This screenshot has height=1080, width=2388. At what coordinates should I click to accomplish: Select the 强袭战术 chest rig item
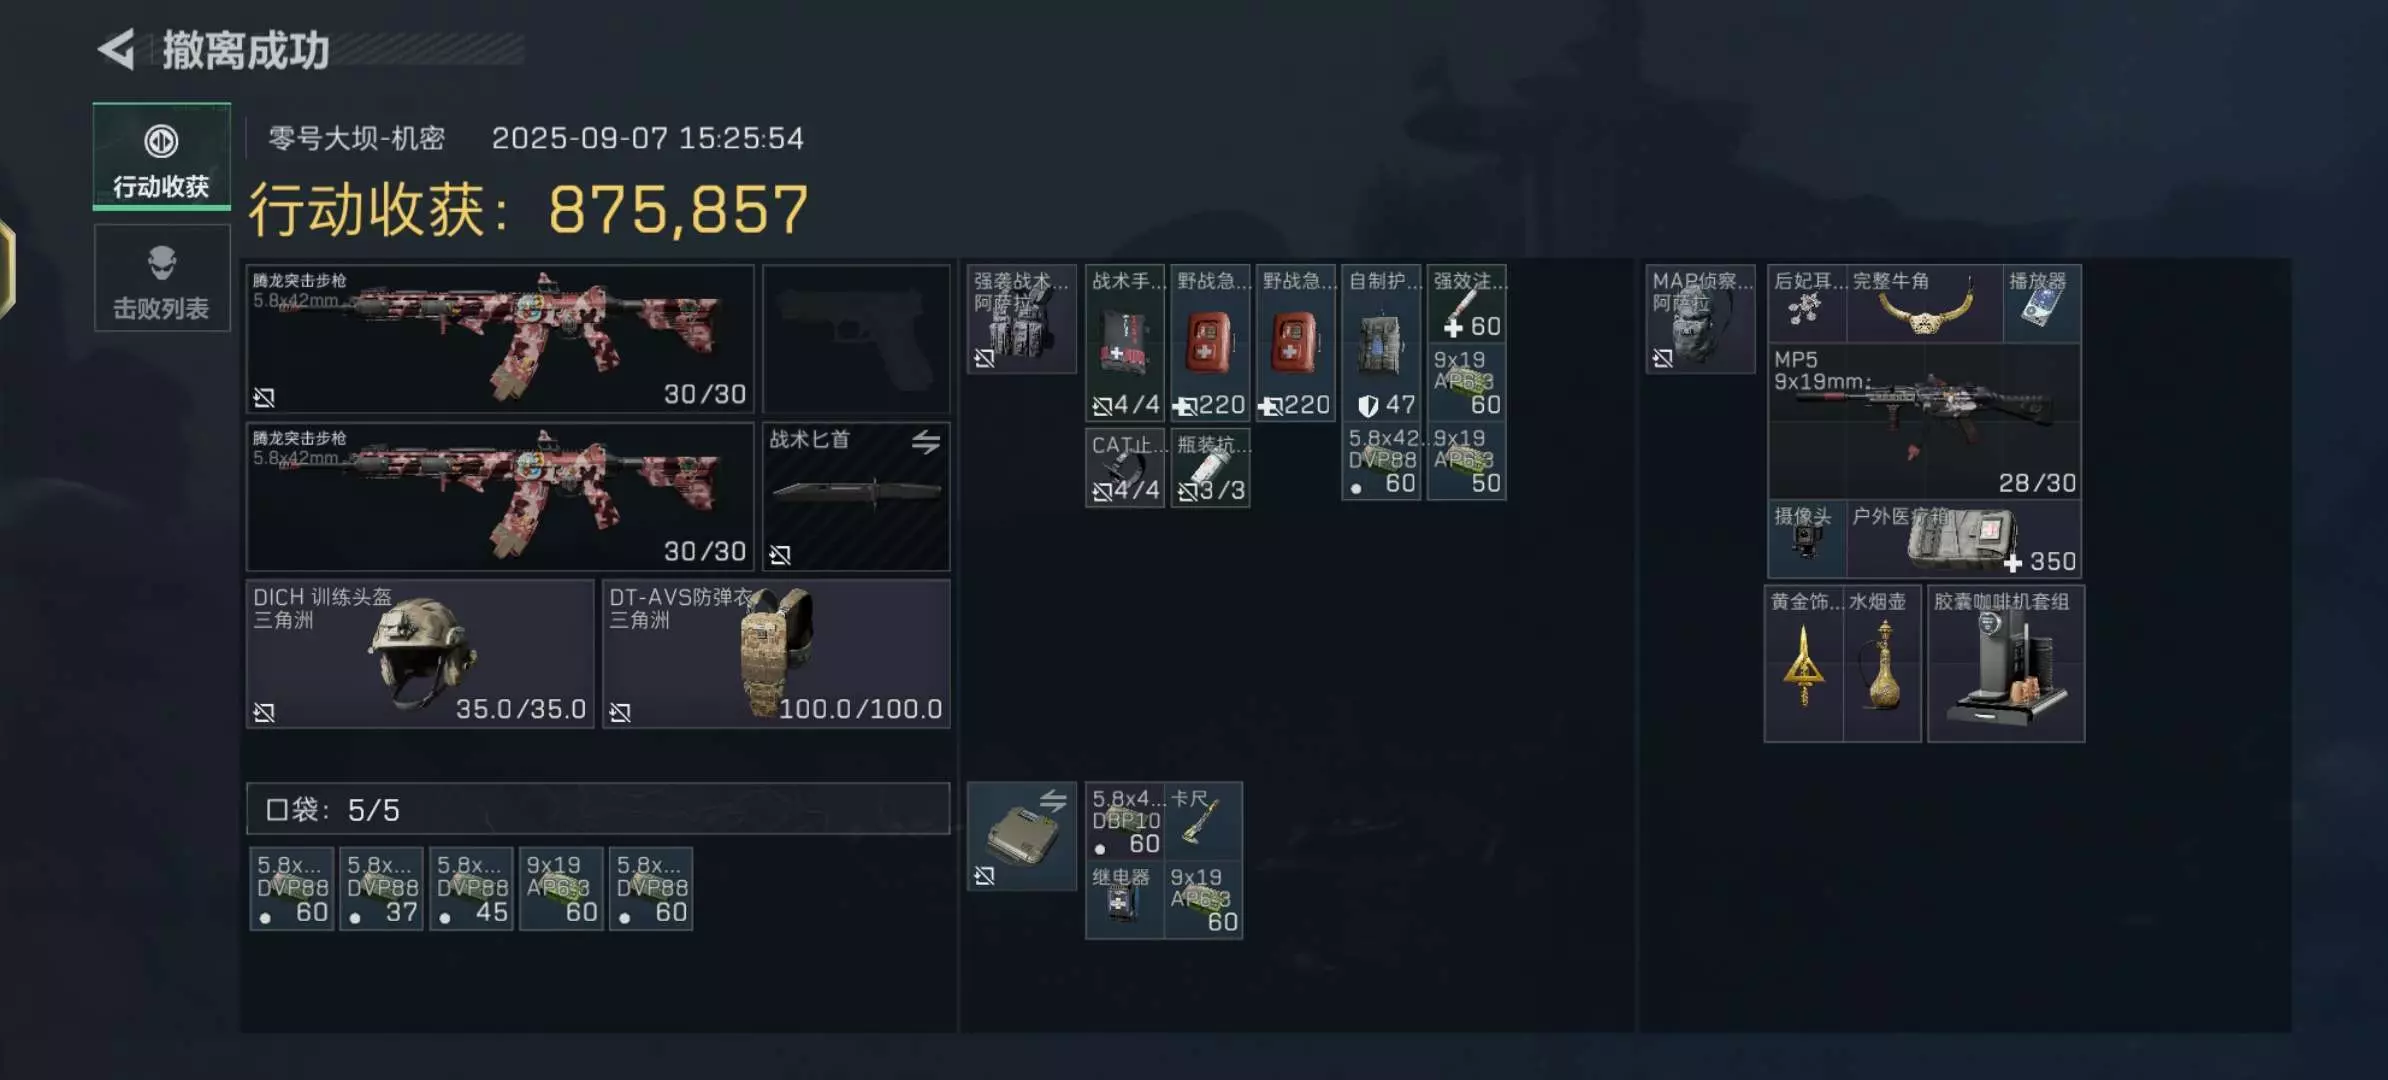(x=1022, y=319)
